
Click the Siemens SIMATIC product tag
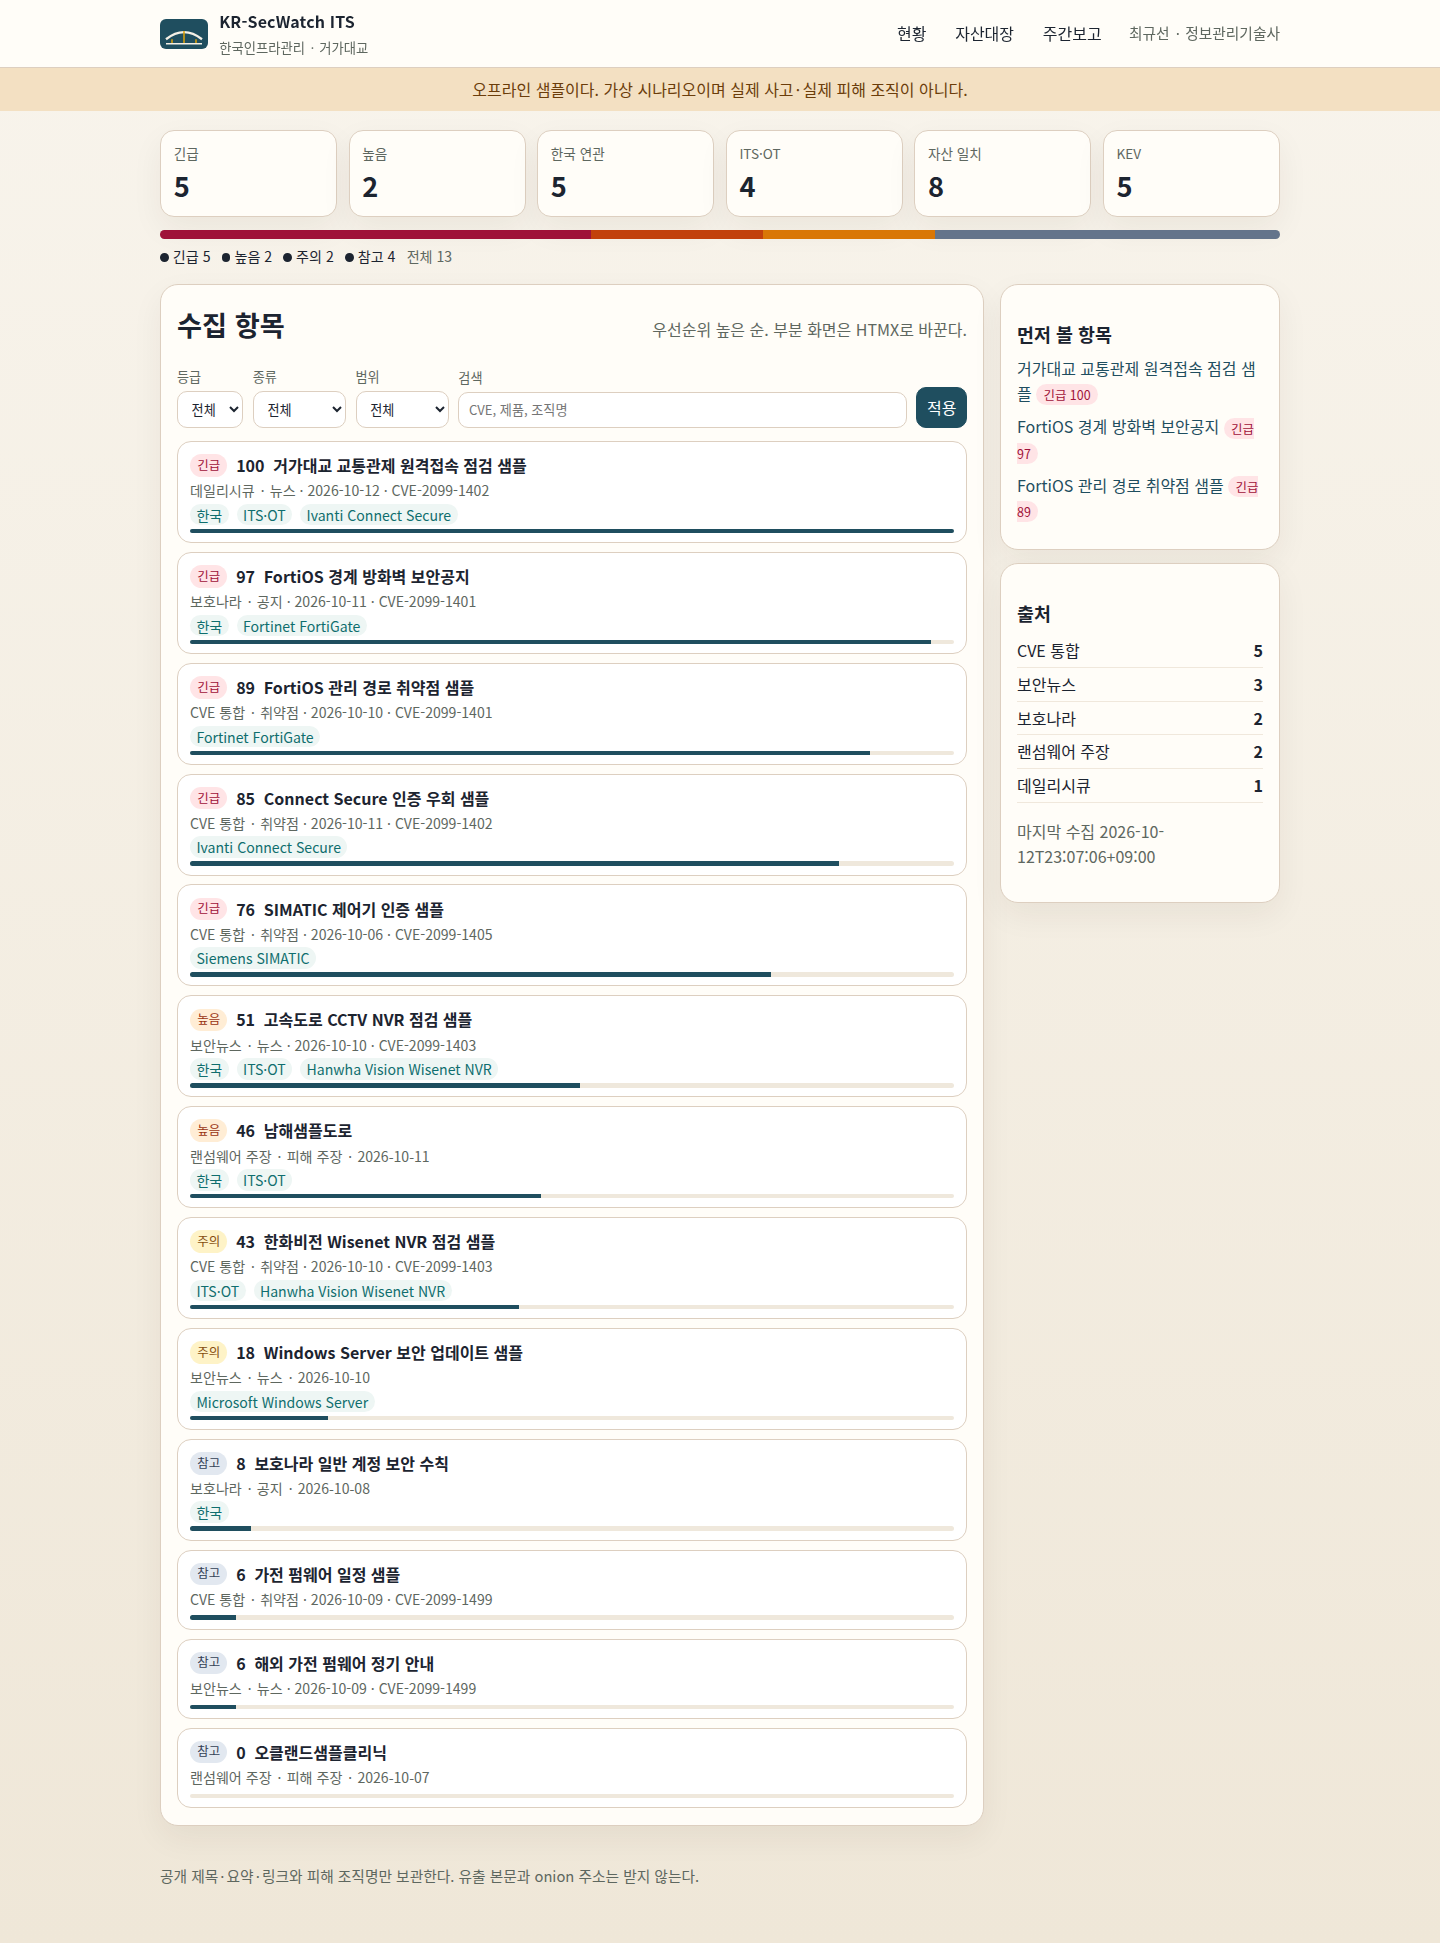pos(253,958)
